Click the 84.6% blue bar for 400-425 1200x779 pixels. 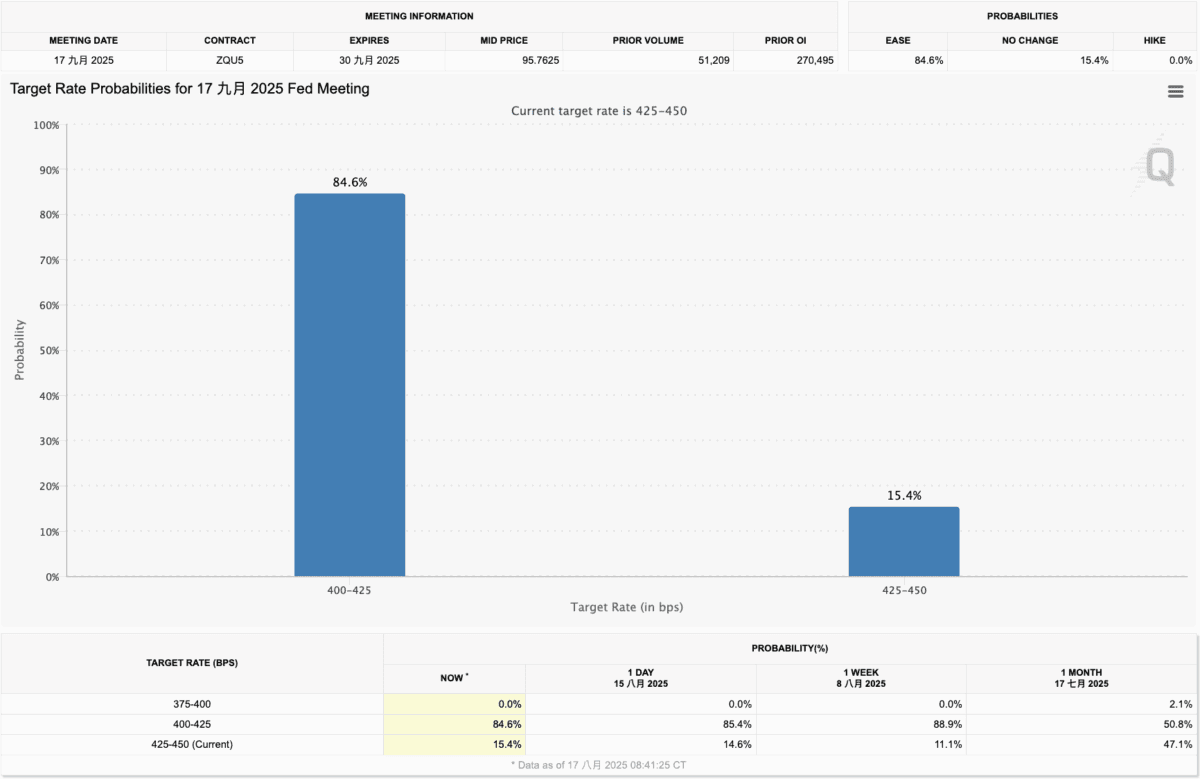click(x=350, y=385)
